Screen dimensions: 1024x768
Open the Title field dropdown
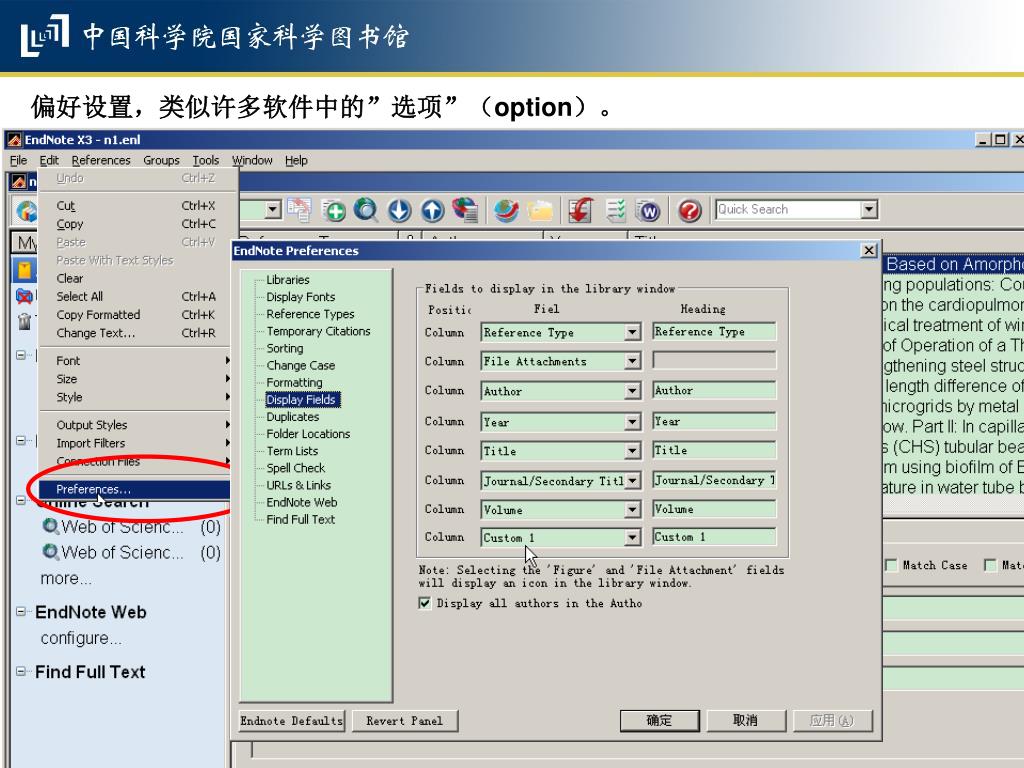[632, 451]
